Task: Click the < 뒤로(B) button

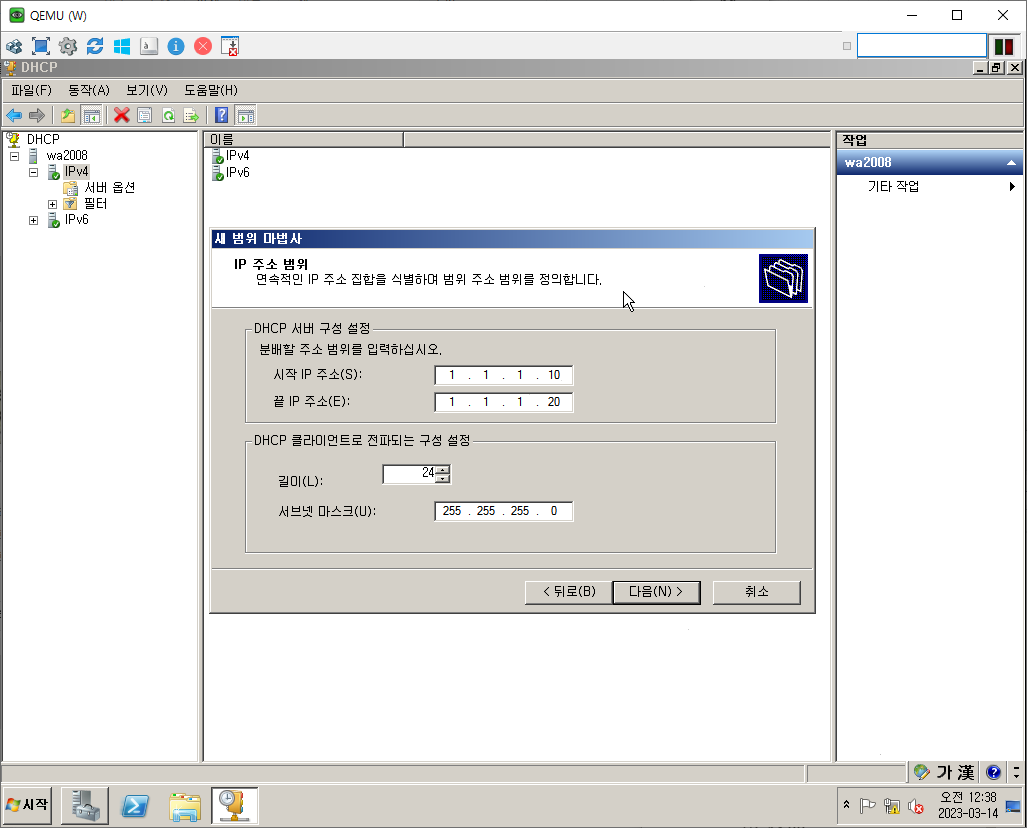Action: tap(569, 592)
